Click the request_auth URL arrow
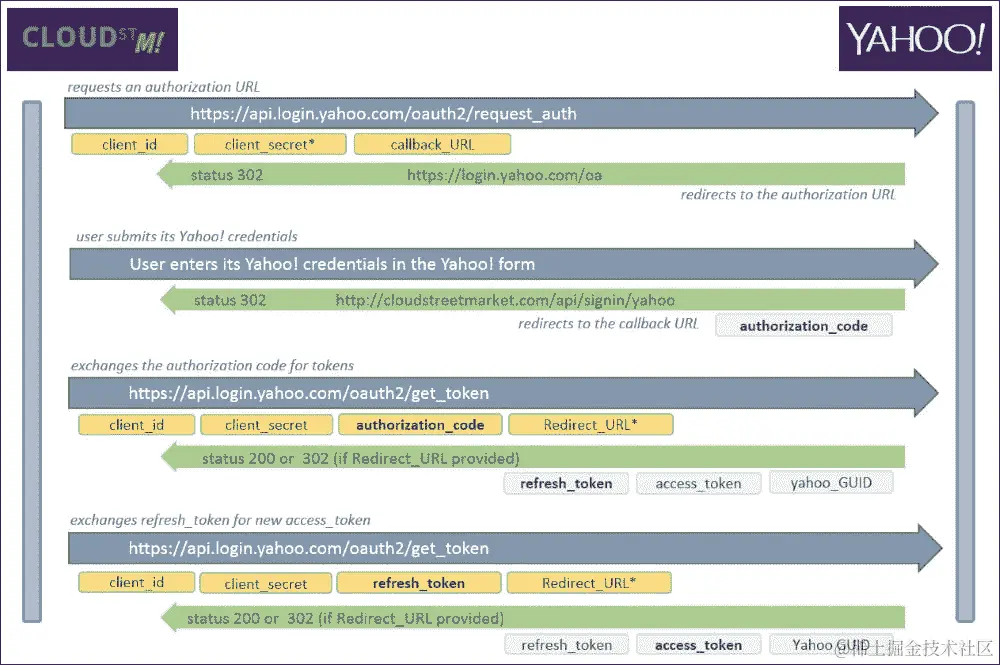 point(501,113)
